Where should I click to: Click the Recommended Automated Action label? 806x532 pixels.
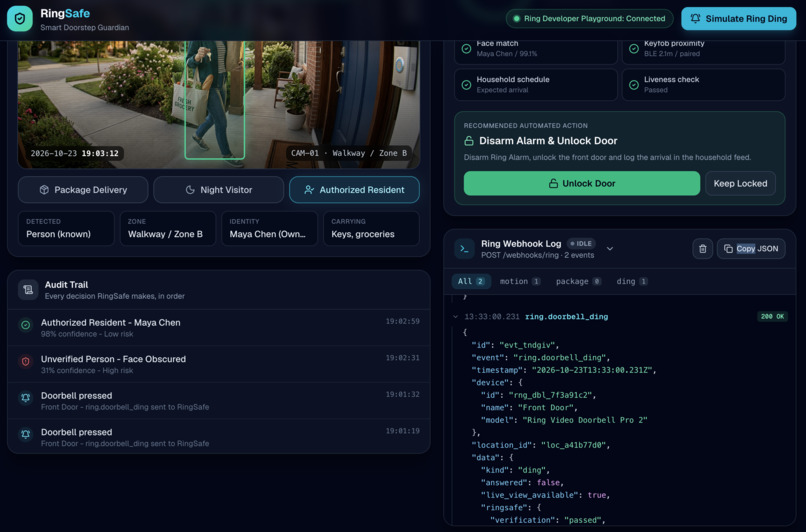coord(525,125)
